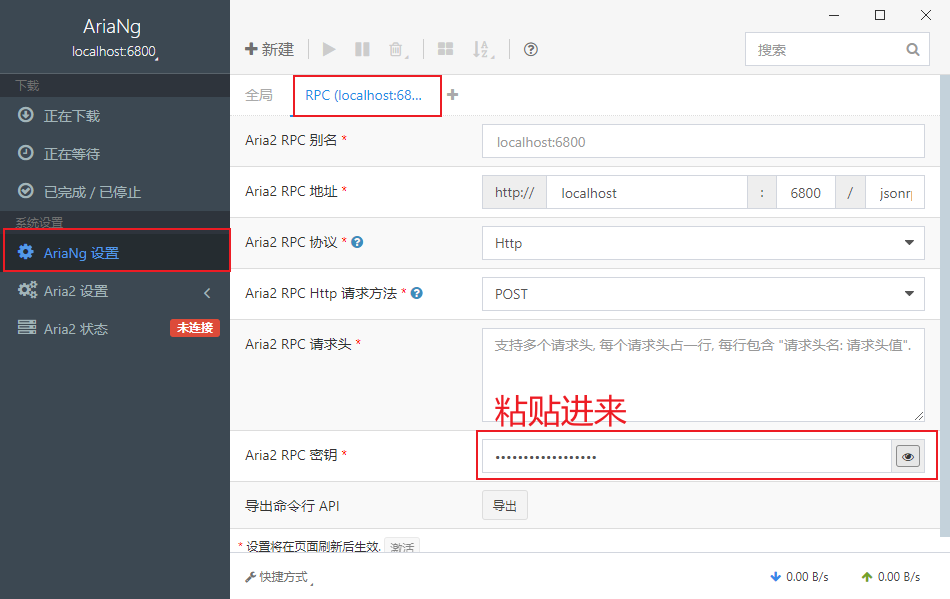Switch to the 全局 tab
Image resolution: width=950 pixels, height=599 pixels.
[x=259, y=95]
